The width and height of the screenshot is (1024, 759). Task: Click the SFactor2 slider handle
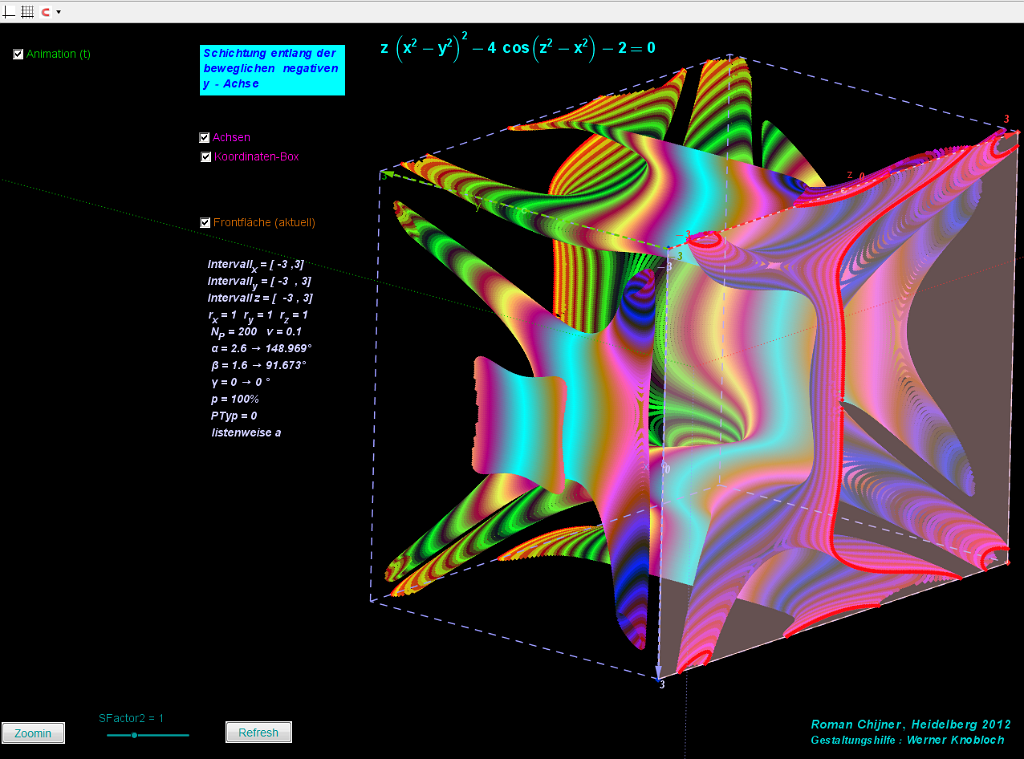coord(134,735)
